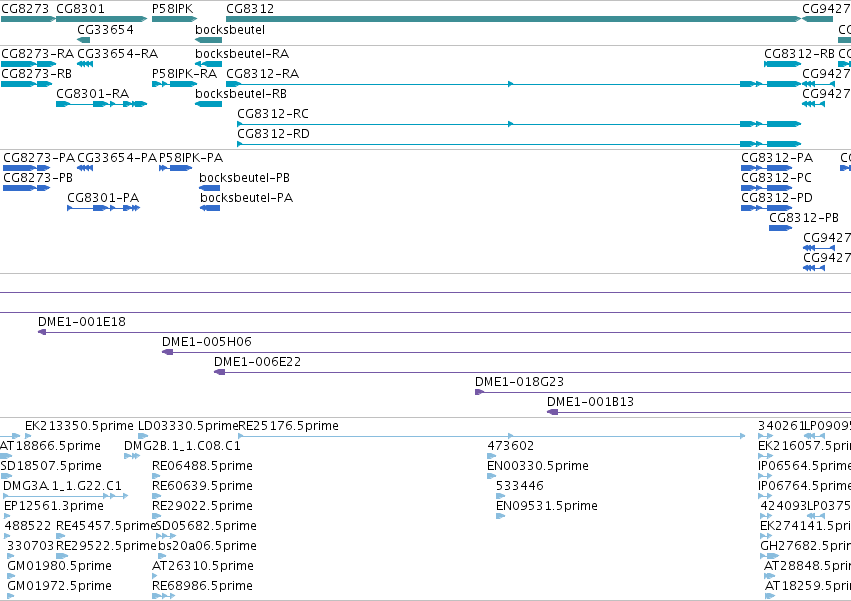The image size is (851, 601).
Task: Click the DME1-005H06 clone label
Action: pos(207,342)
